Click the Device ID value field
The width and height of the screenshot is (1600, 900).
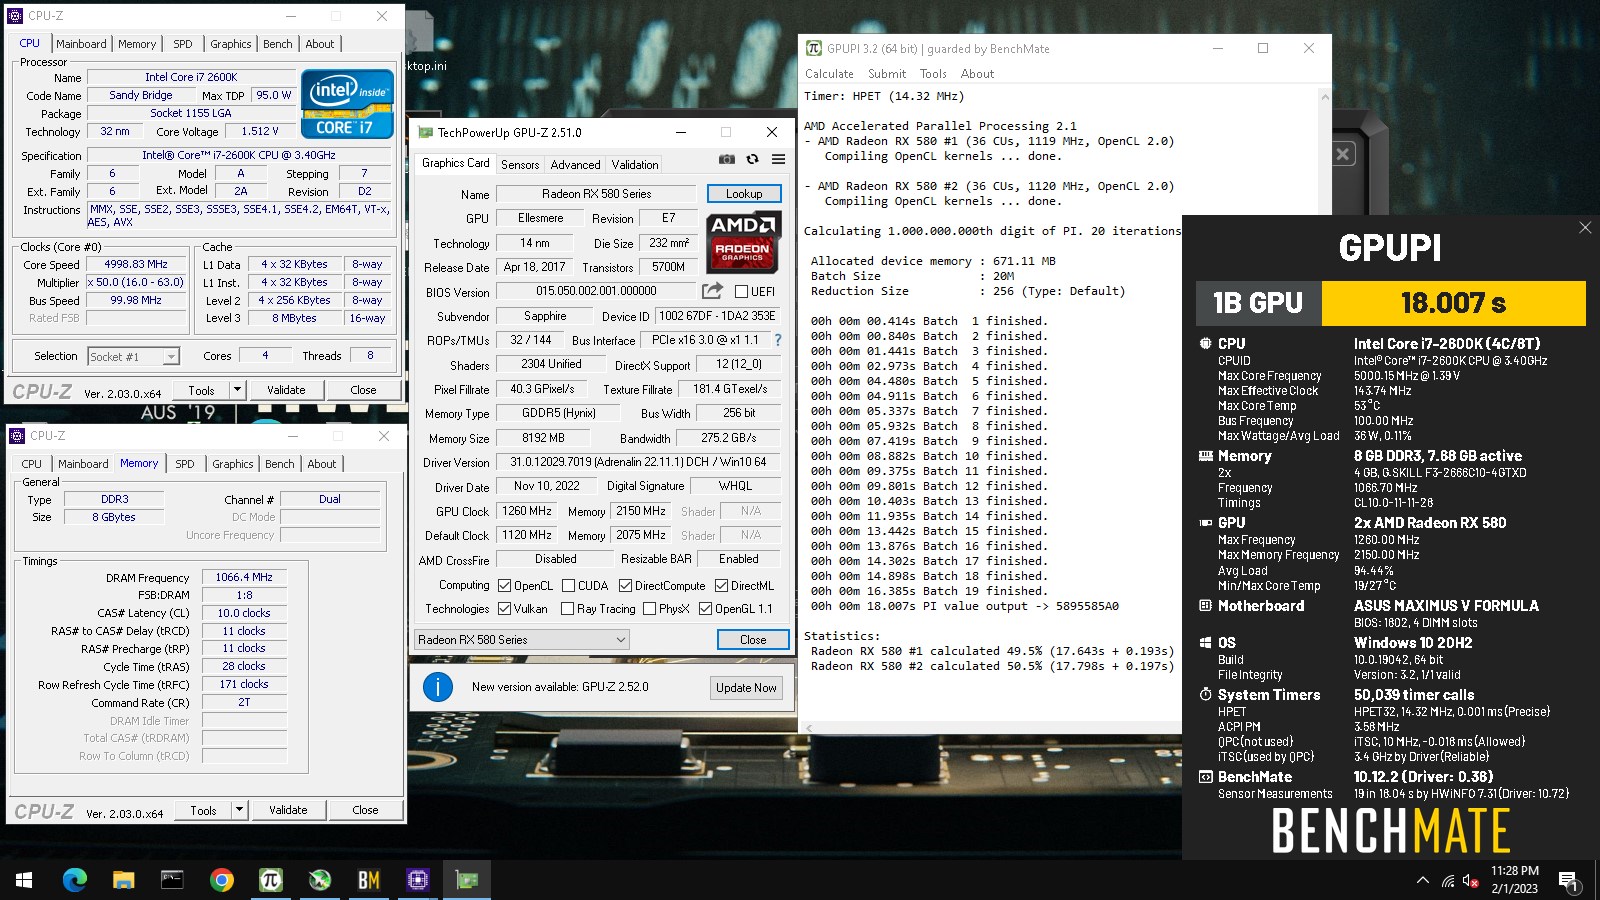[x=717, y=316]
